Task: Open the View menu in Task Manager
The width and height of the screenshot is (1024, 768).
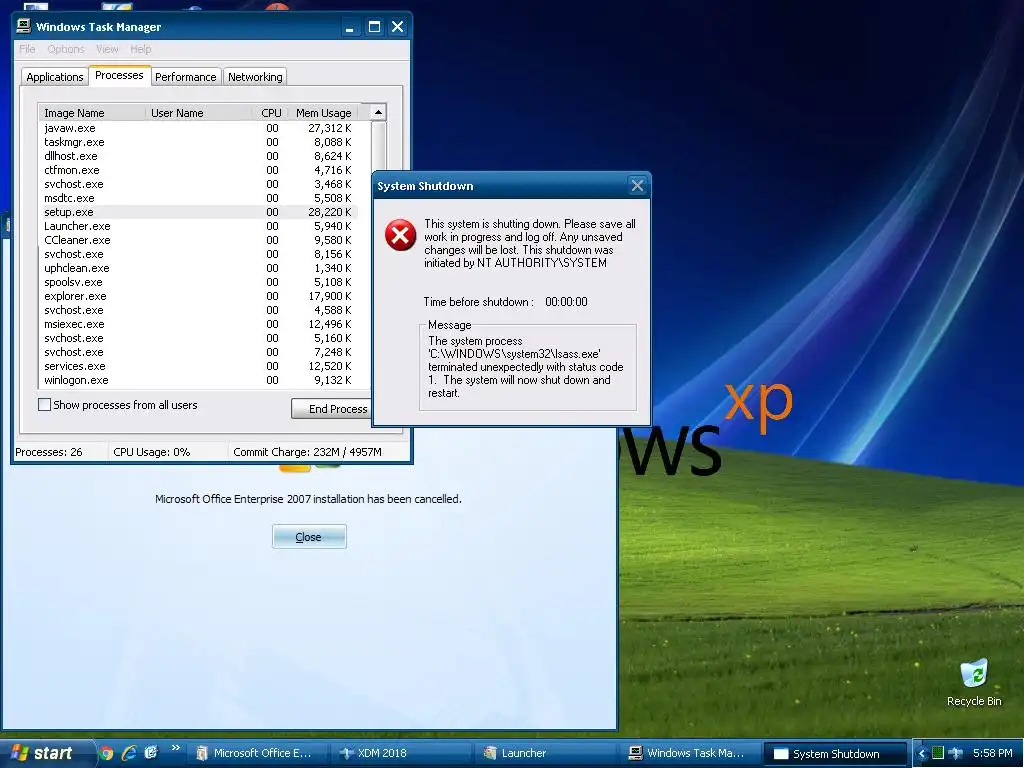Action: pos(107,49)
